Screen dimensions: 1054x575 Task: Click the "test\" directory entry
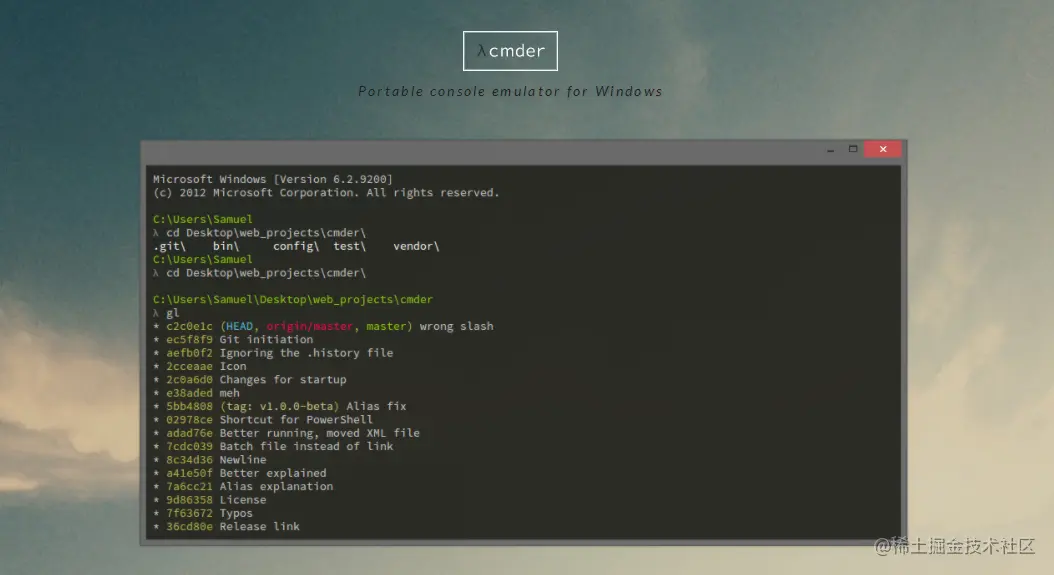[350, 246]
